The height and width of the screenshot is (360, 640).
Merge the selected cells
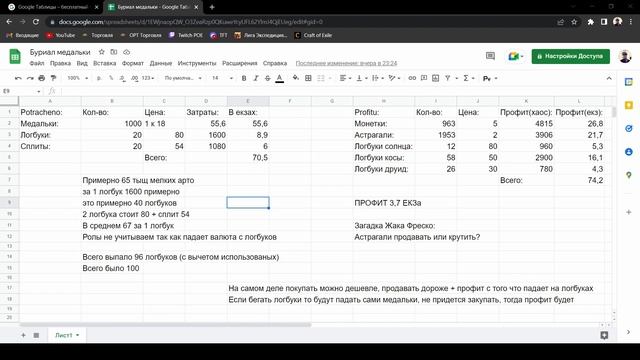321,78
